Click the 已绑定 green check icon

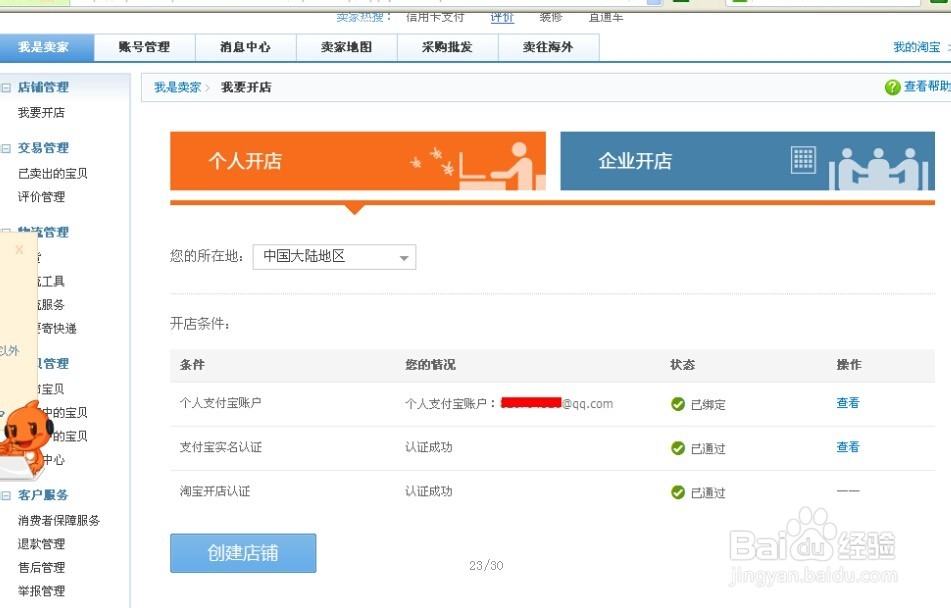click(x=678, y=404)
